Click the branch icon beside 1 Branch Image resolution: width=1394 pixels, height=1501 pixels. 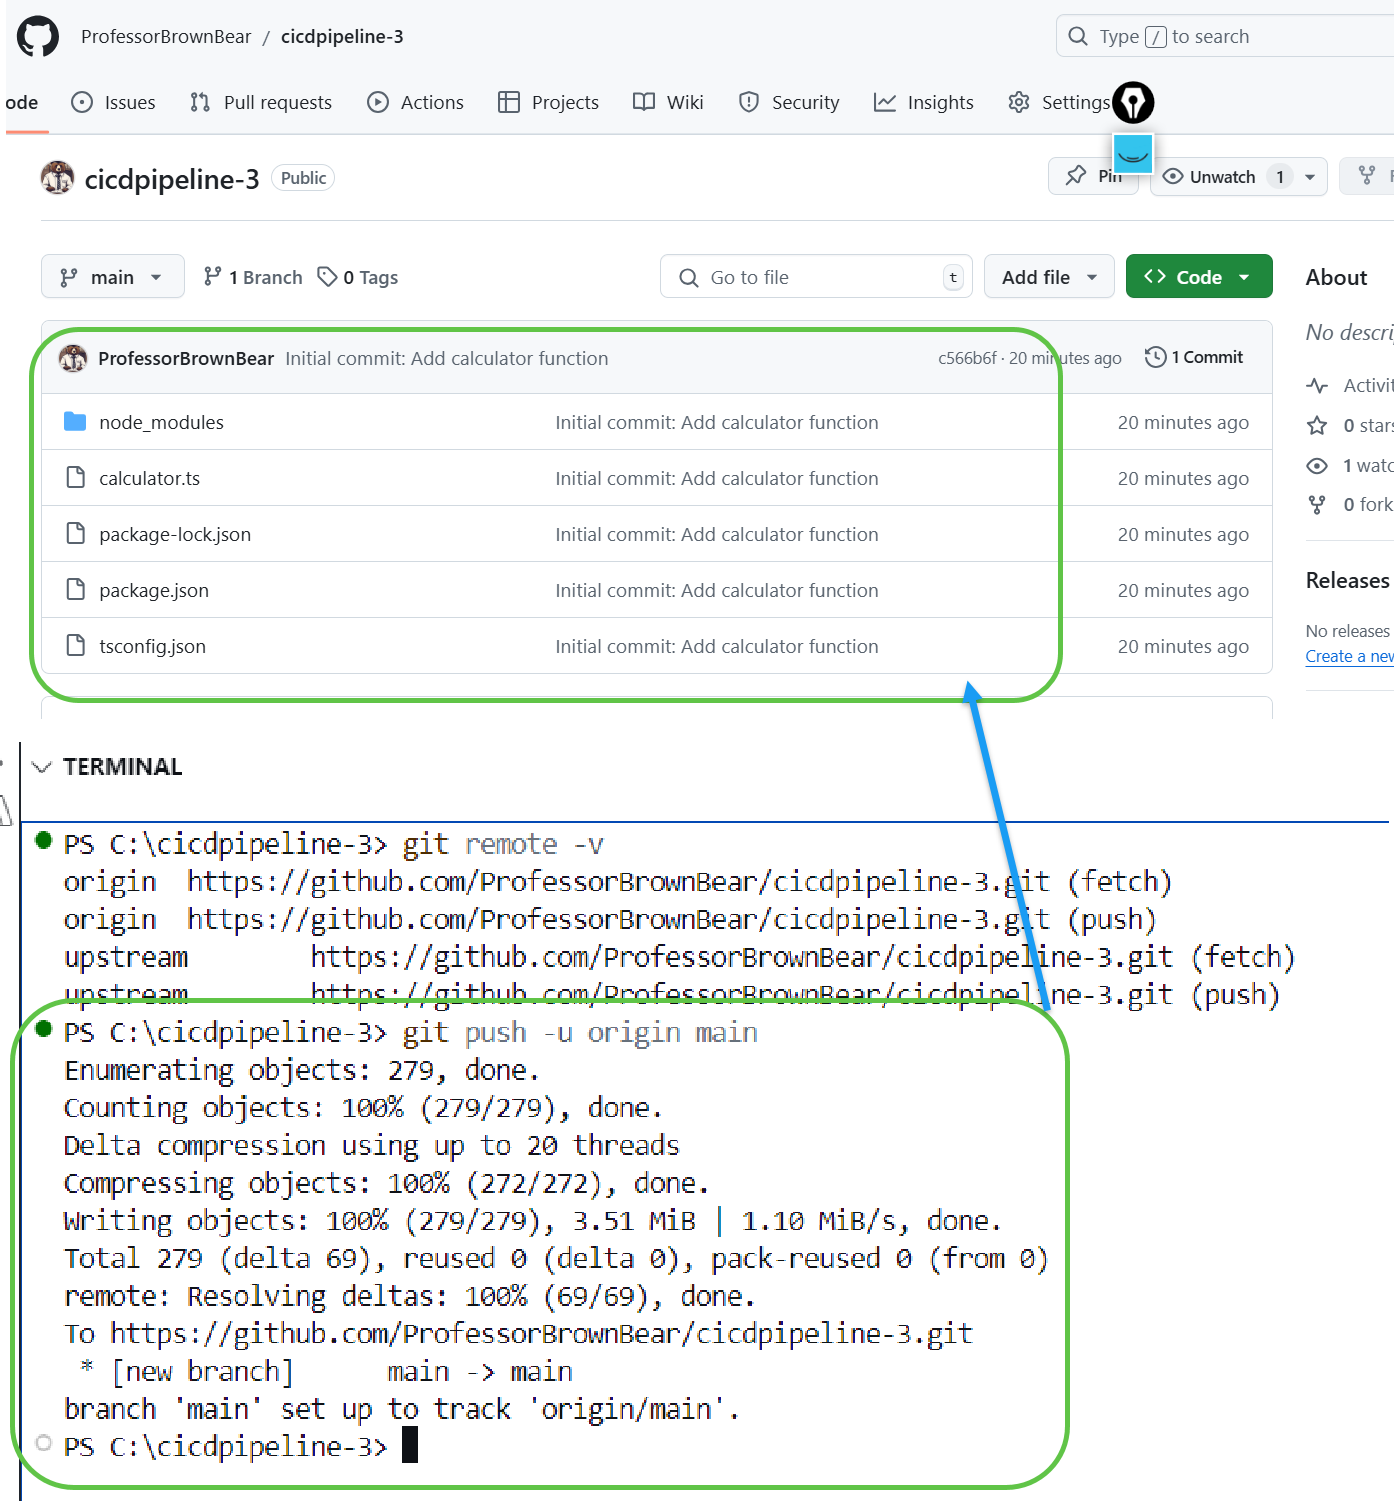212,276
